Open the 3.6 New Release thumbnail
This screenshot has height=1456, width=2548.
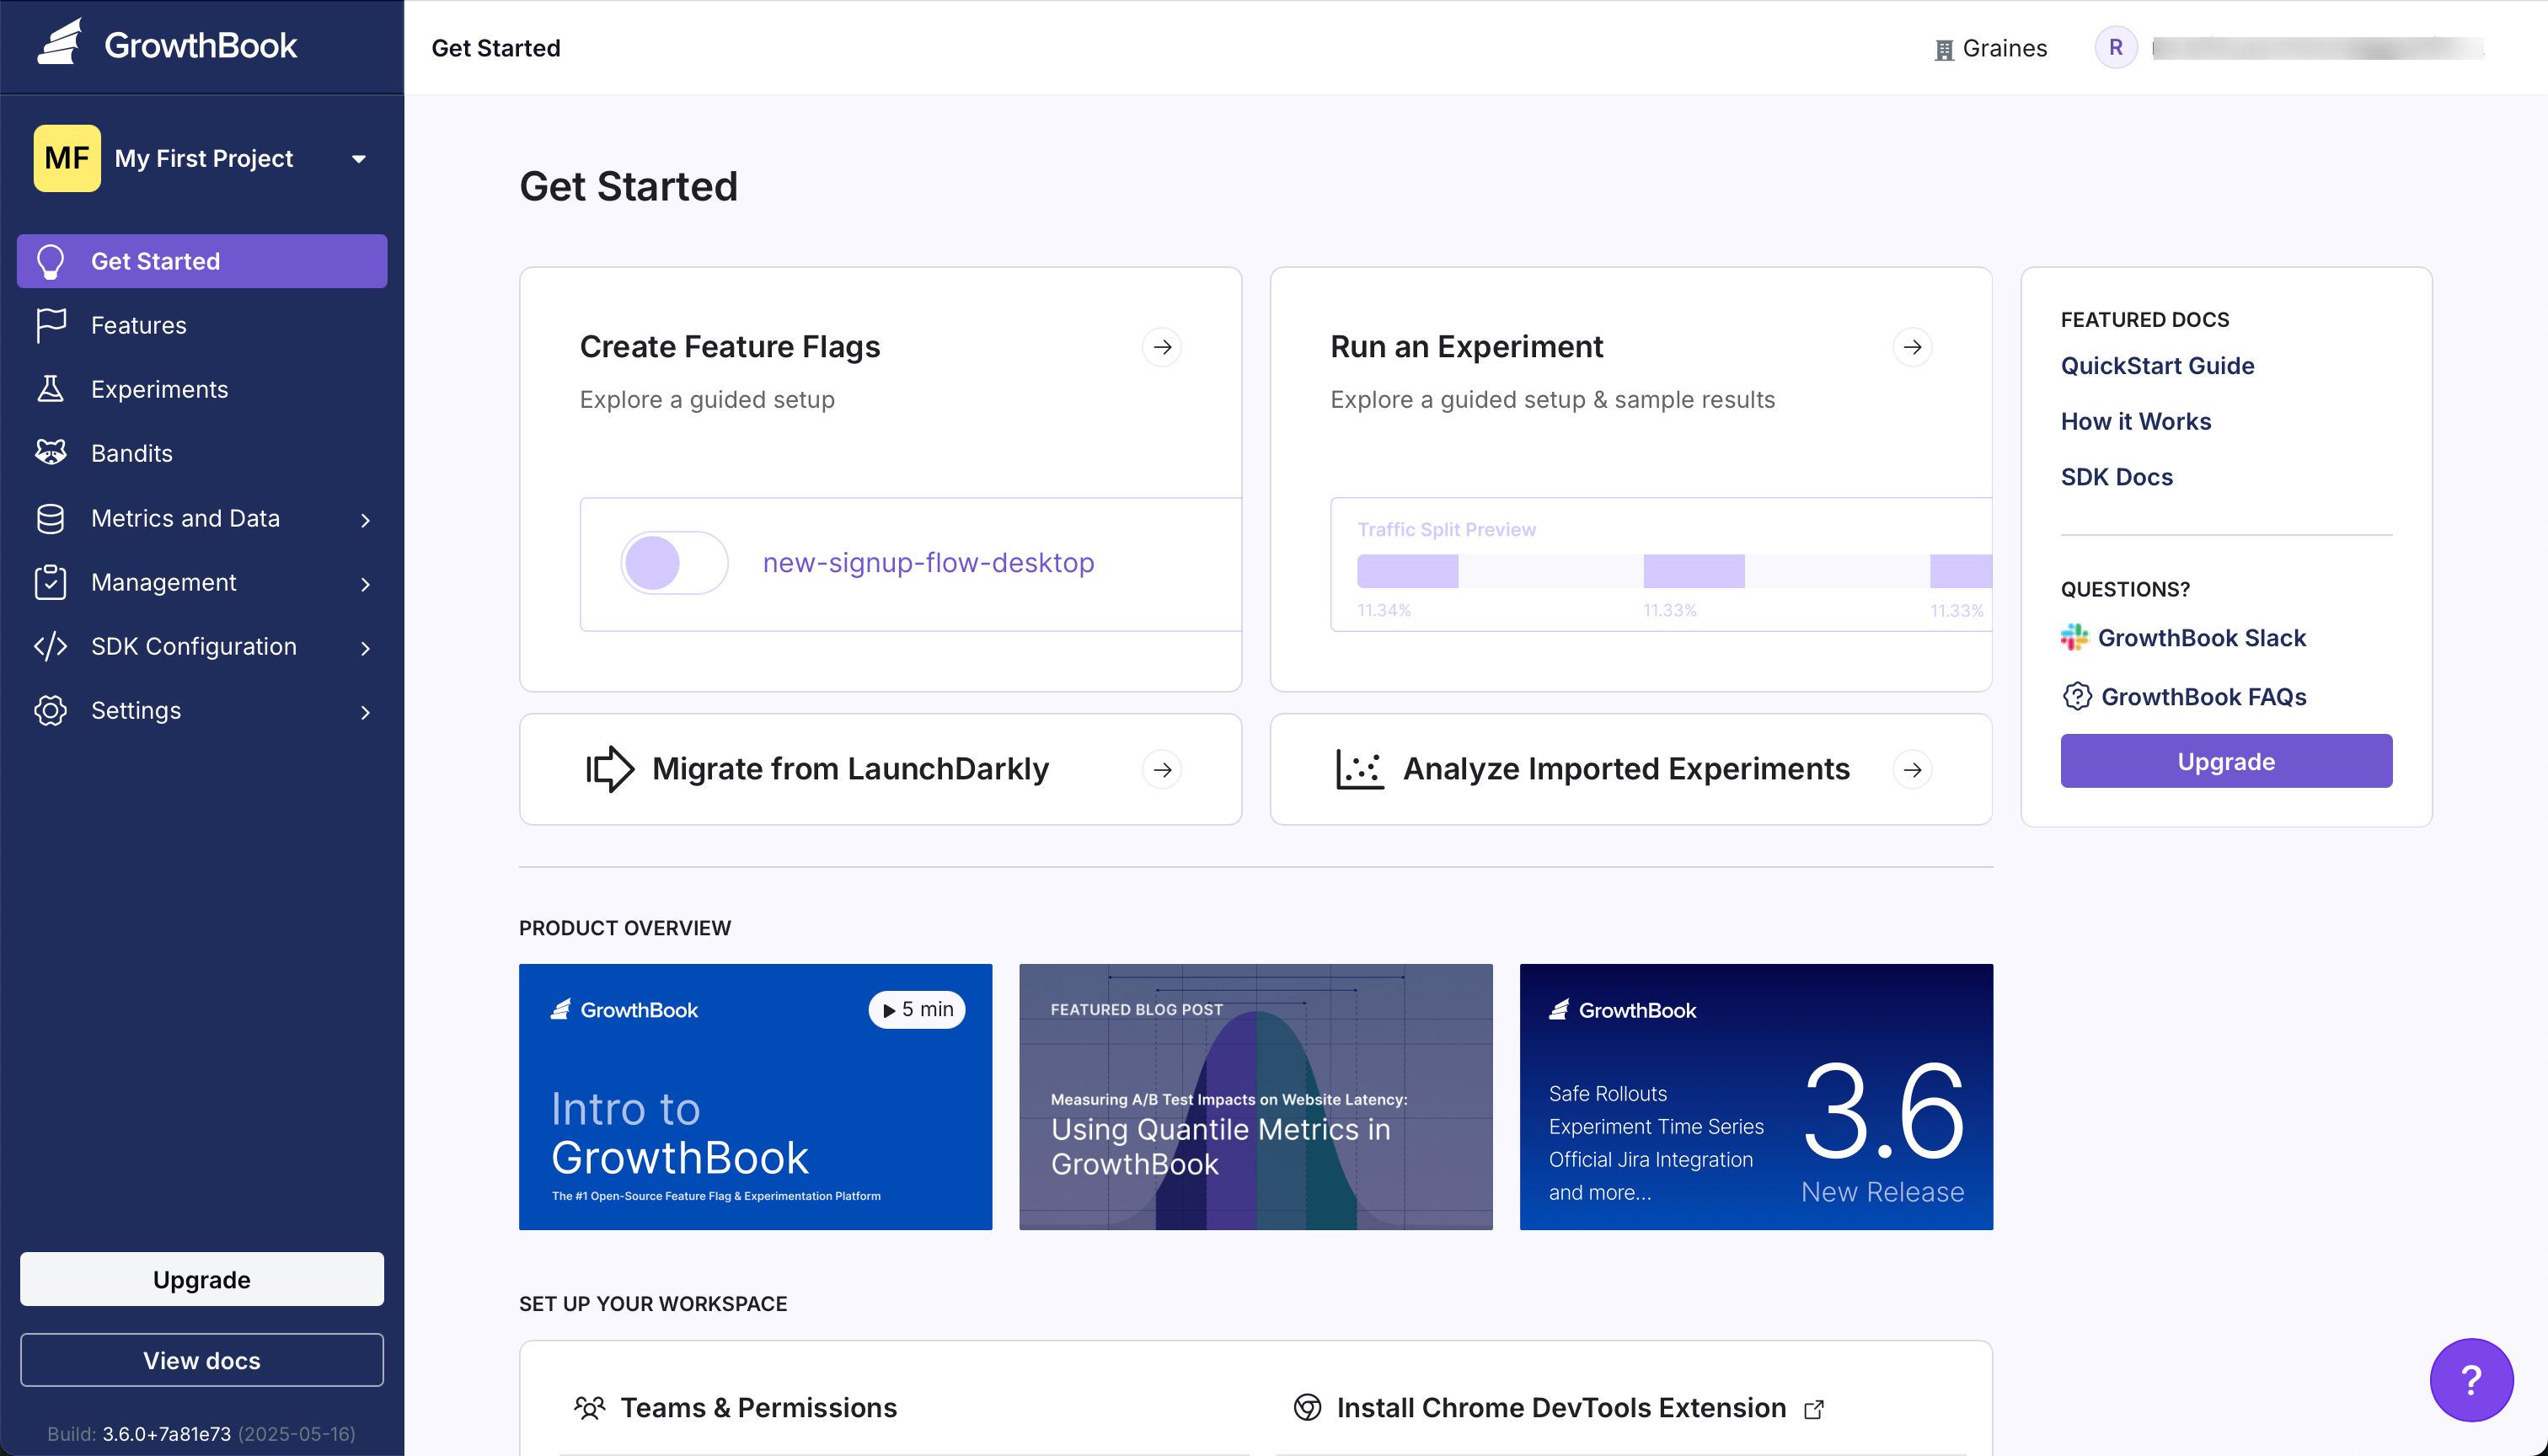[1756, 1097]
